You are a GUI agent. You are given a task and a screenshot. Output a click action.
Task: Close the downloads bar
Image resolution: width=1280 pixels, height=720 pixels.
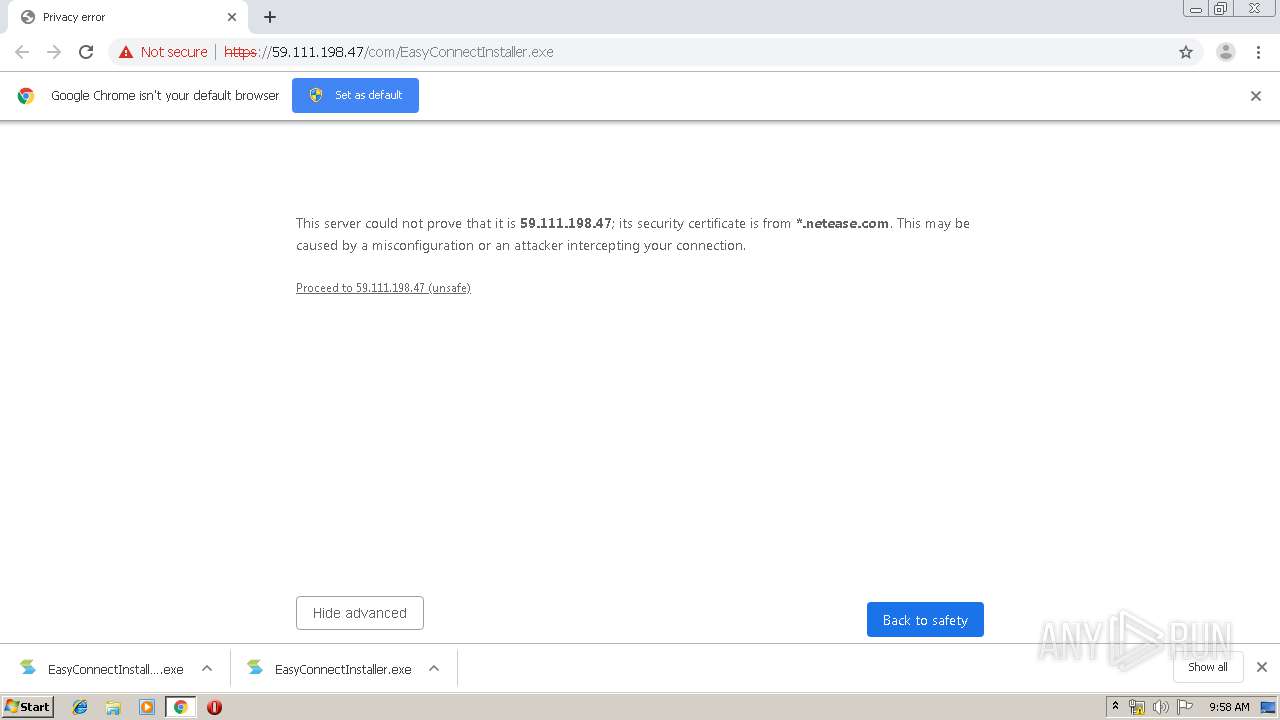pyautogui.click(x=1262, y=667)
